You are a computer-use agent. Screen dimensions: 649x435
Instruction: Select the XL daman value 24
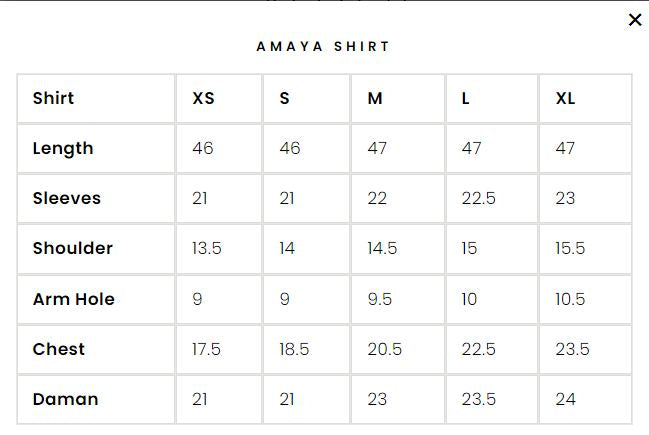tap(566, 399)
